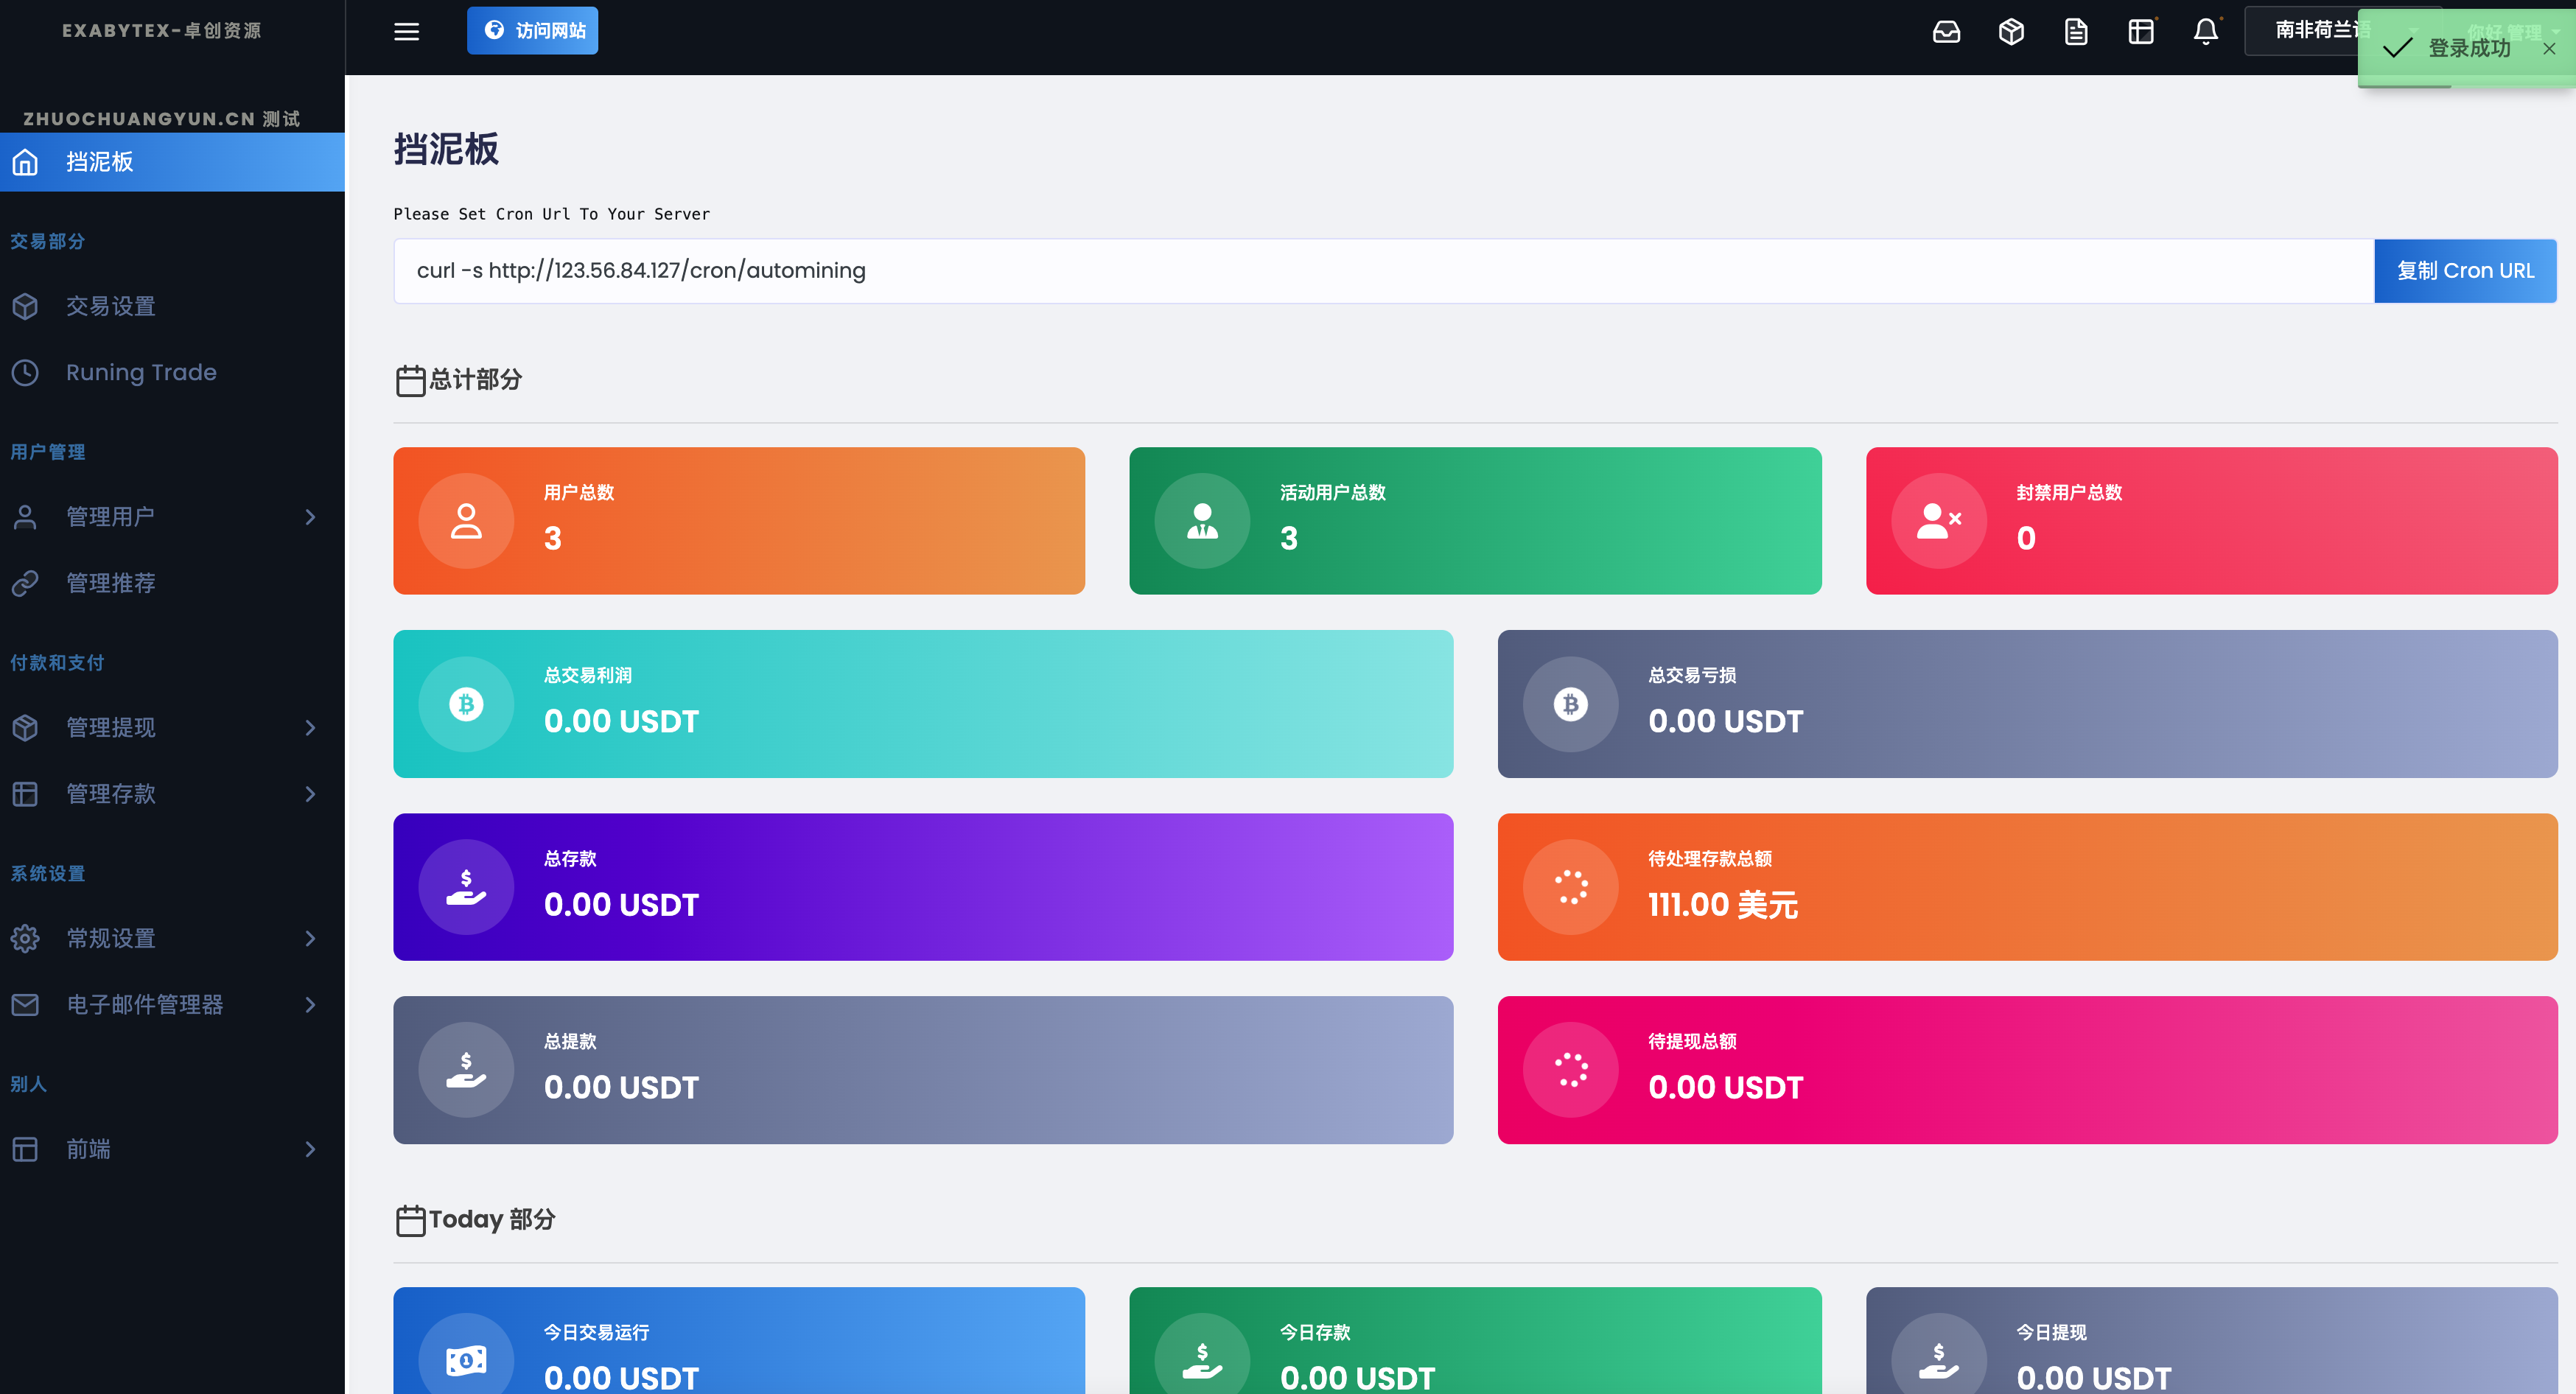Click the person icon beside 管理用户

[x=25, y=517]
